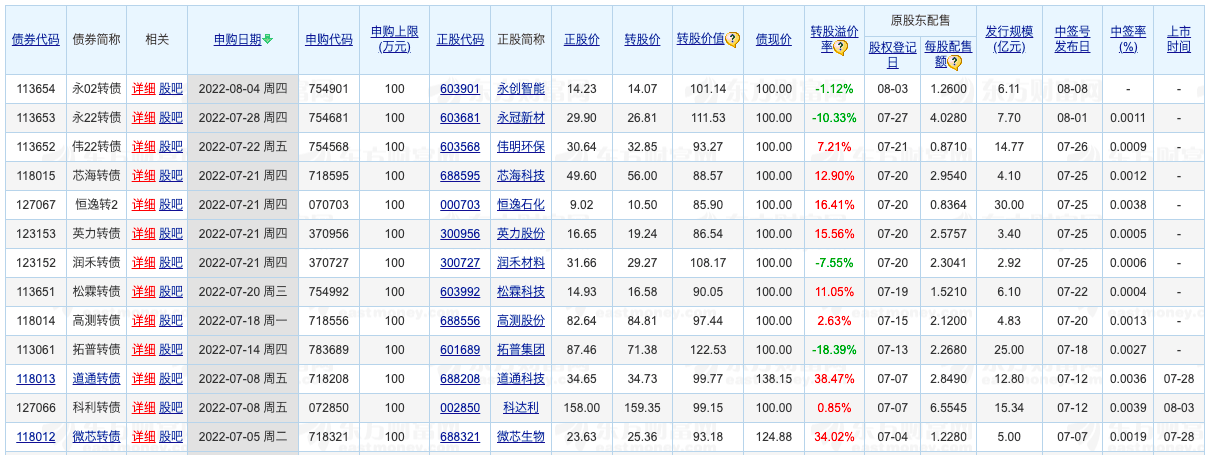Screen dimensions: 1208x455
Task: Open stock name link 高测股份
Action: (x=521, y=321)
